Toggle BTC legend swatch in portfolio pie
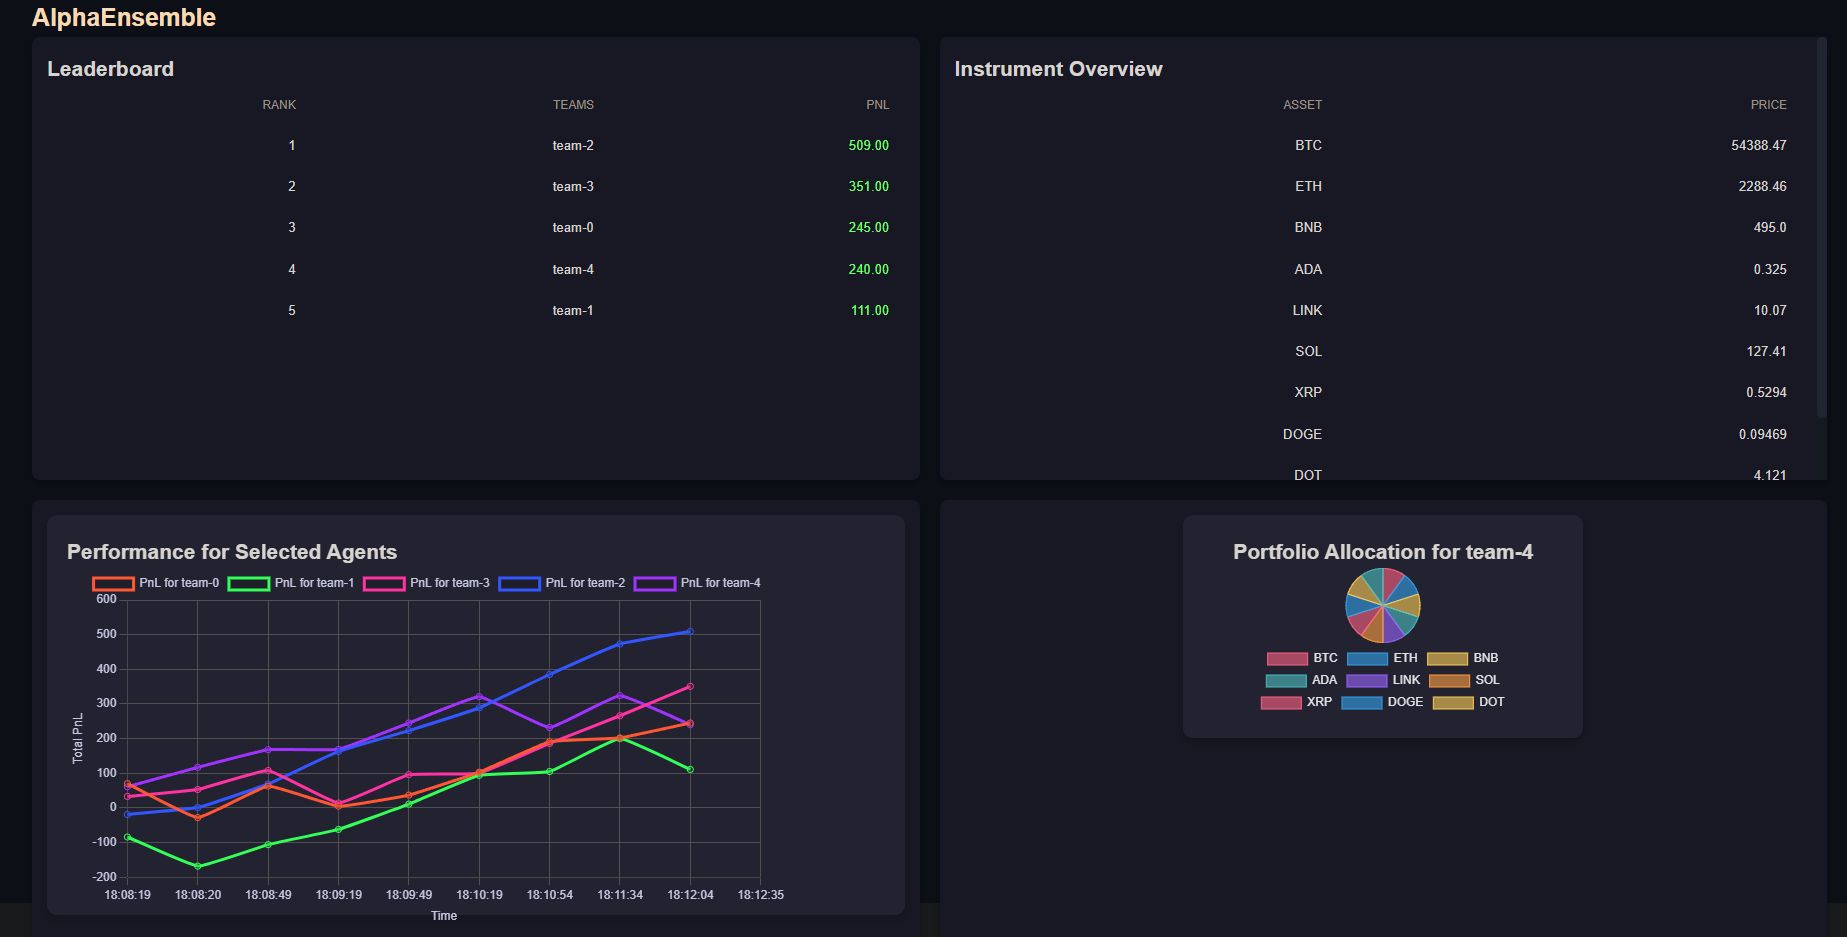Image resolution: width=1847 pixels, height=937 pixels. (x=1287, y=658)
